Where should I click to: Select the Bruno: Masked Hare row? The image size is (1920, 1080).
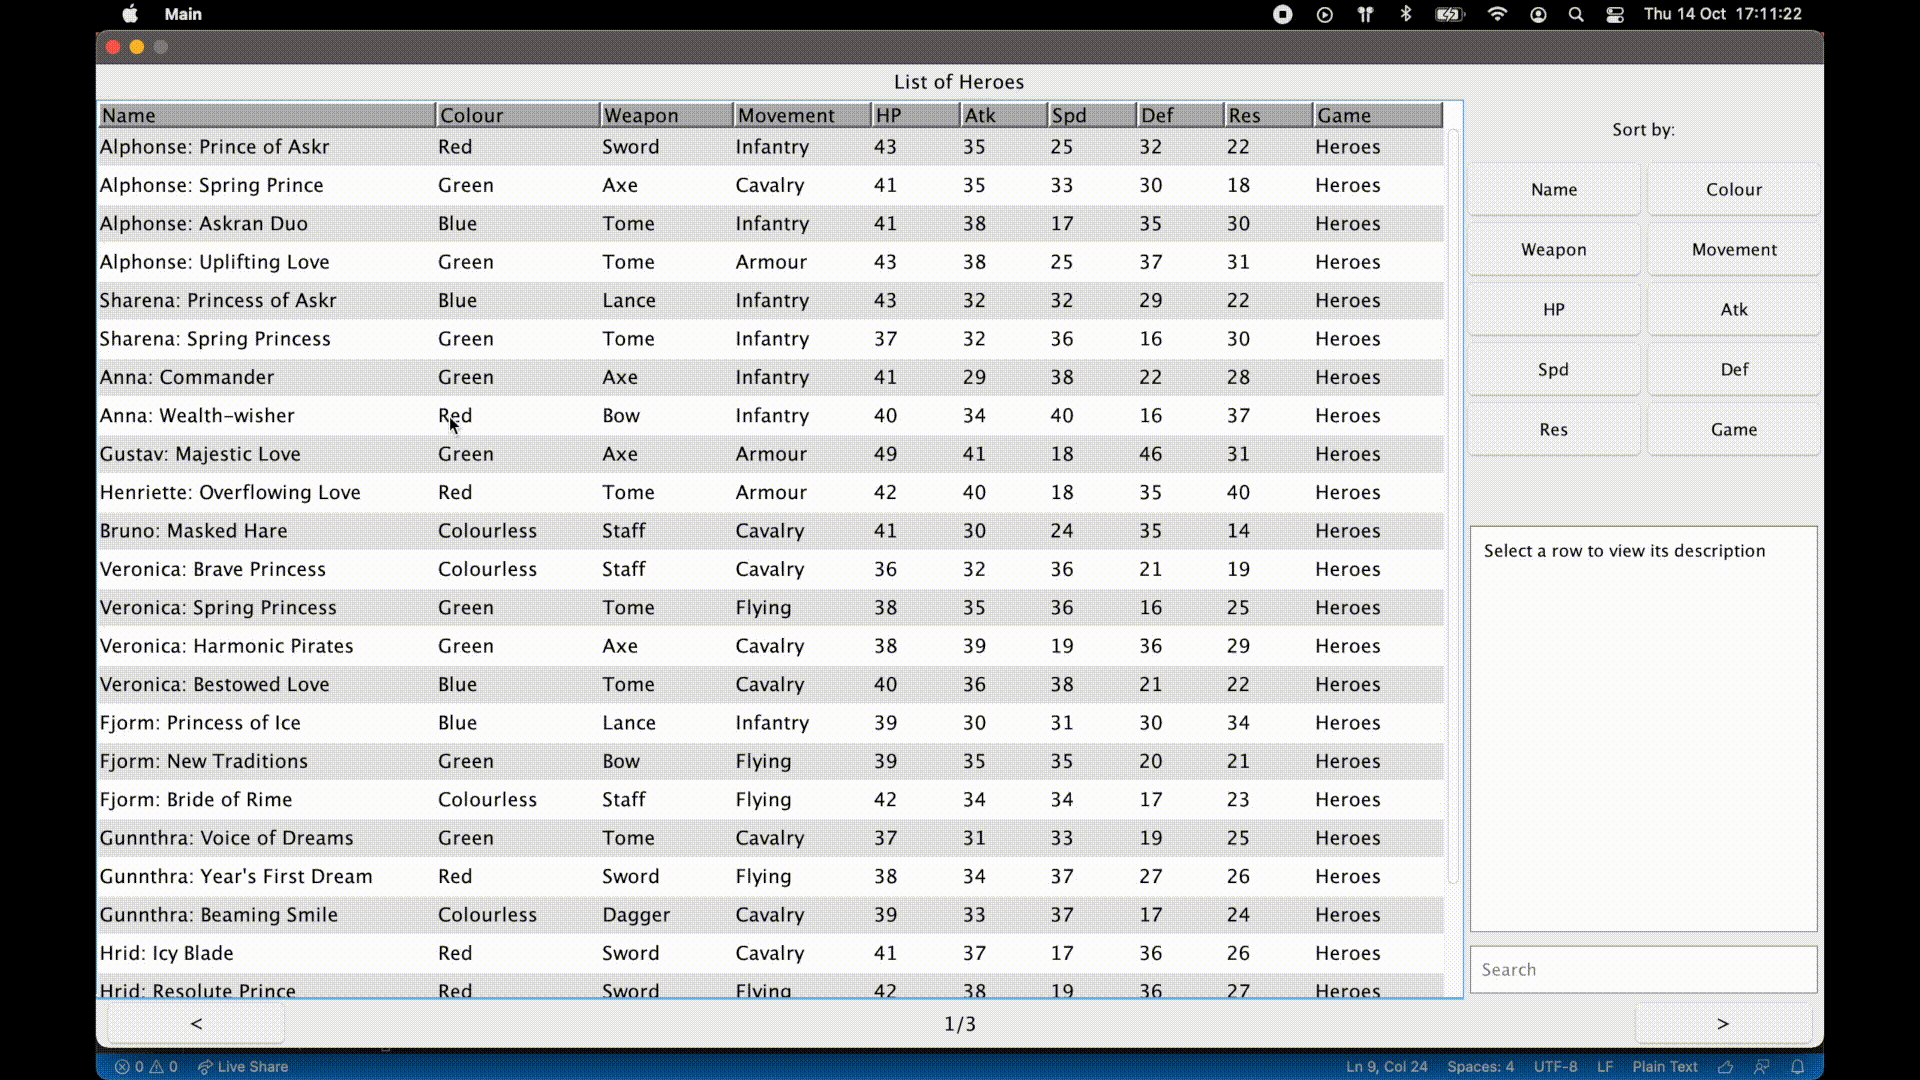[771, 531]
